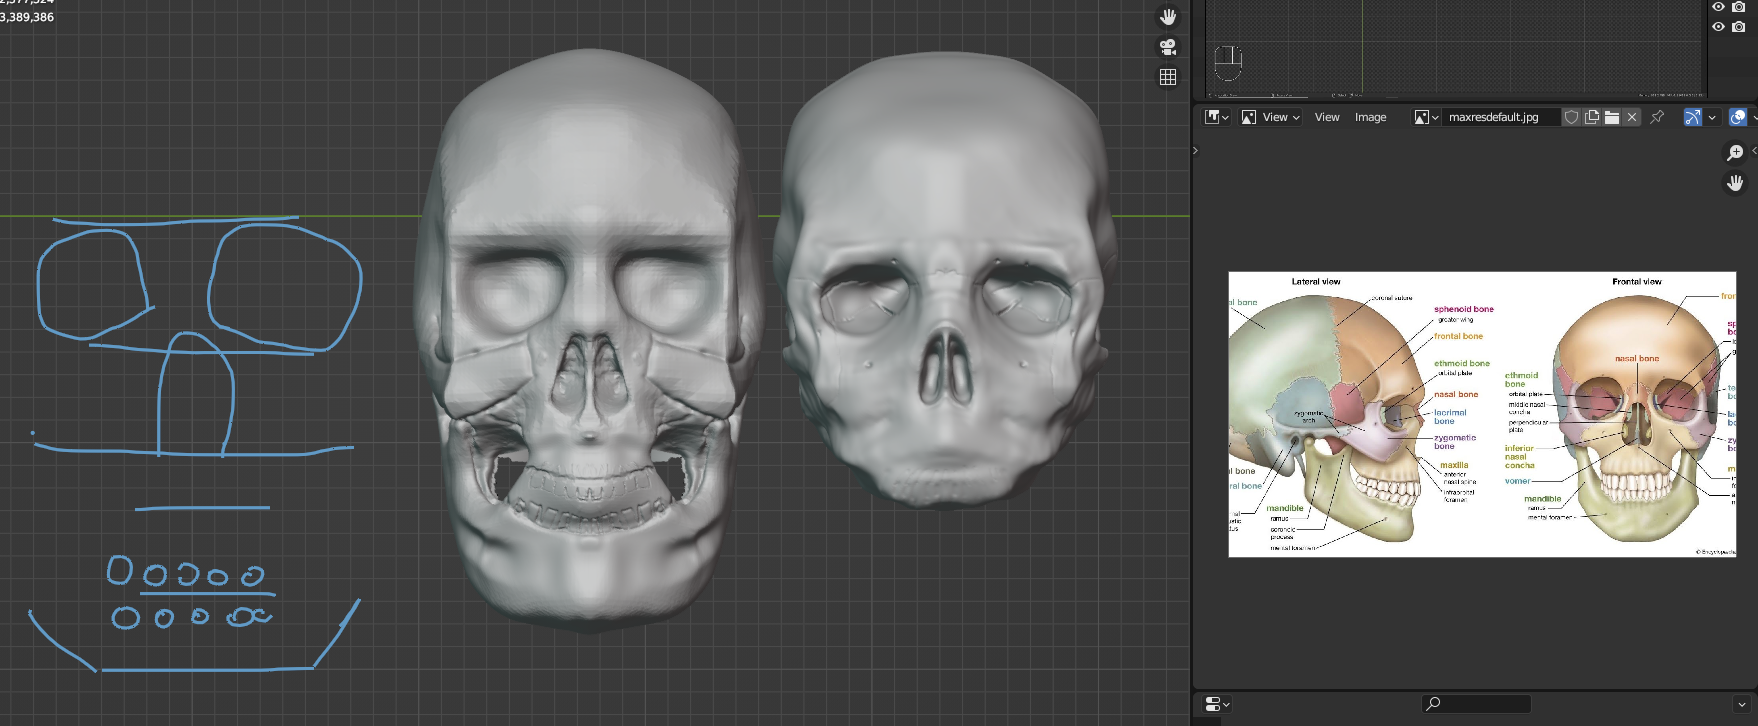The width and height of the screenshot is (1758, 726).
Task: Toggle render camera of the second outliner item
Action: coord(1739,27)
